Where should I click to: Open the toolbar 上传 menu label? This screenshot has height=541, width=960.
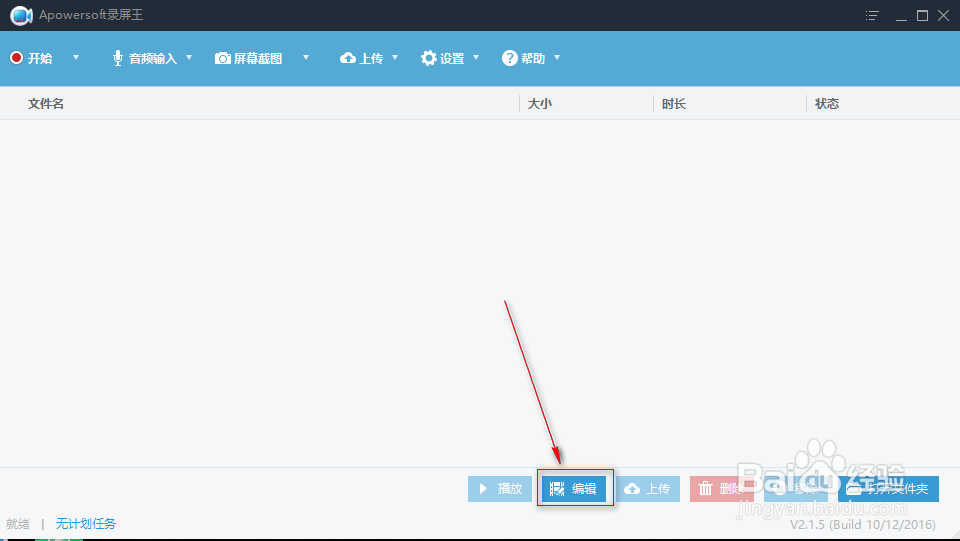[x=371, y=58]
